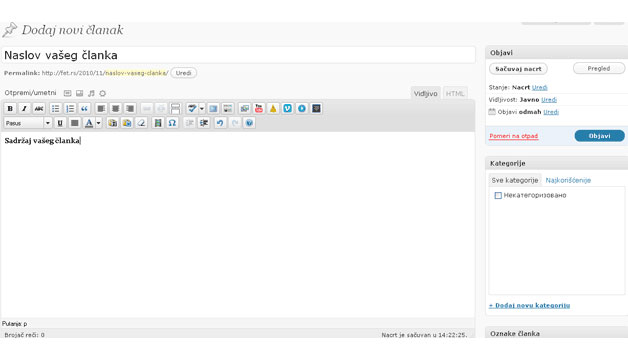The height and width of the screenshot is (361, 628).
Task: Edit Vidljivost visibility via Uredi
Action: coord(549,100)
